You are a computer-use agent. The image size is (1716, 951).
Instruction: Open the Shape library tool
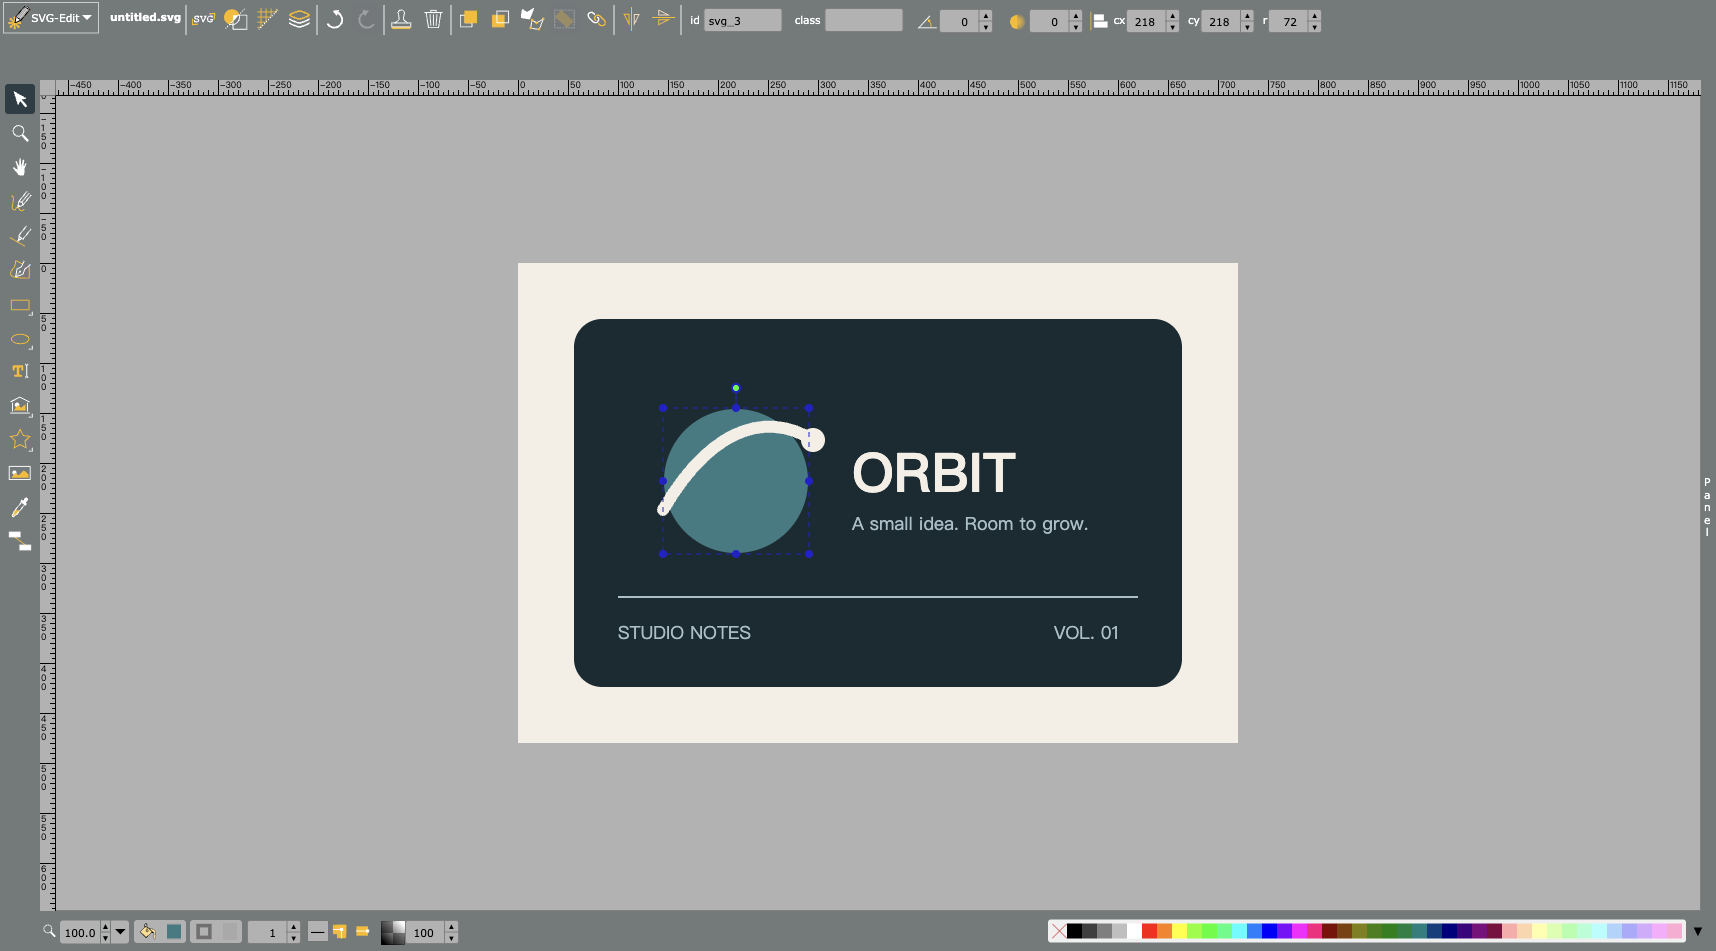tap(20, 405)
